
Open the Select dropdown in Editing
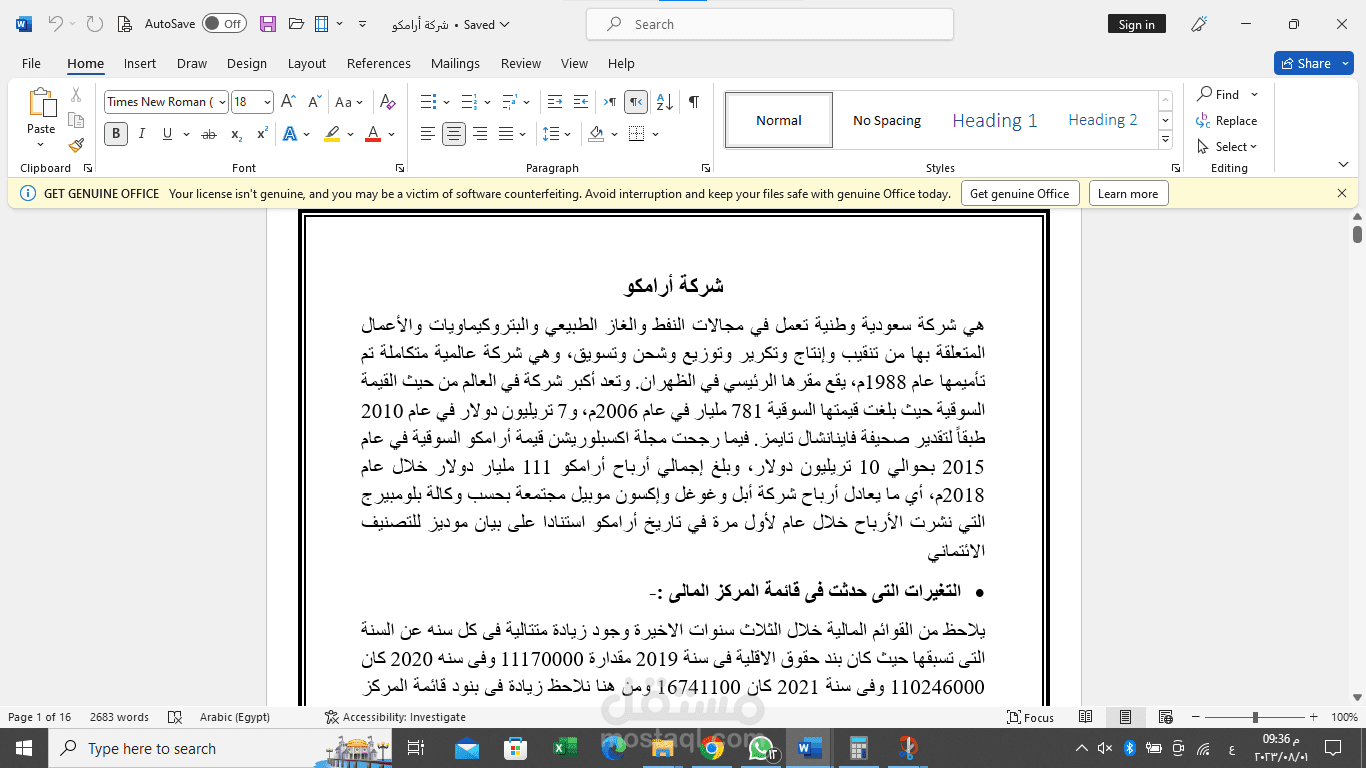pyautogui.click(x=1228, y=147)
